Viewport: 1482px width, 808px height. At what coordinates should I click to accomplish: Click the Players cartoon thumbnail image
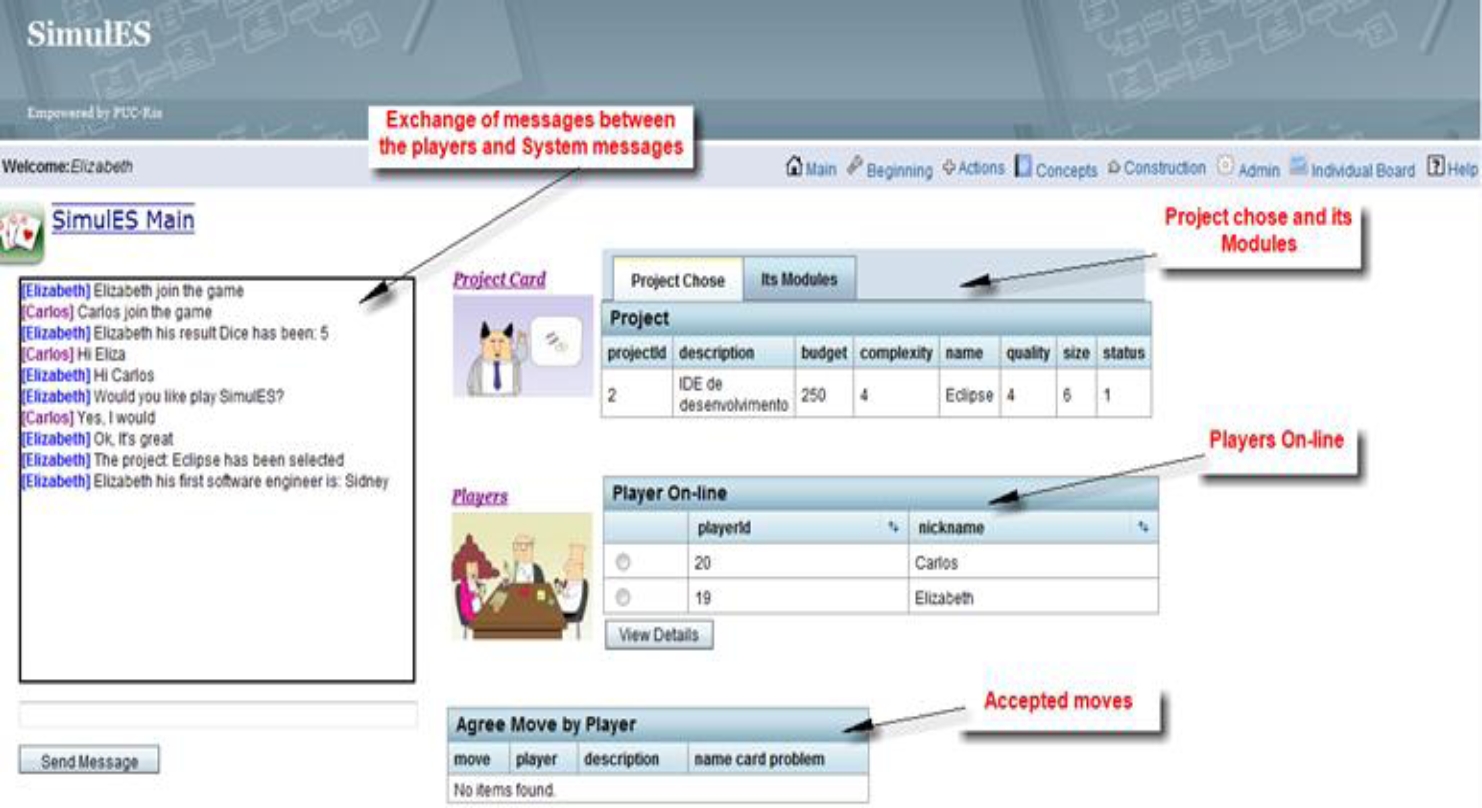click(x=522, y=576)
